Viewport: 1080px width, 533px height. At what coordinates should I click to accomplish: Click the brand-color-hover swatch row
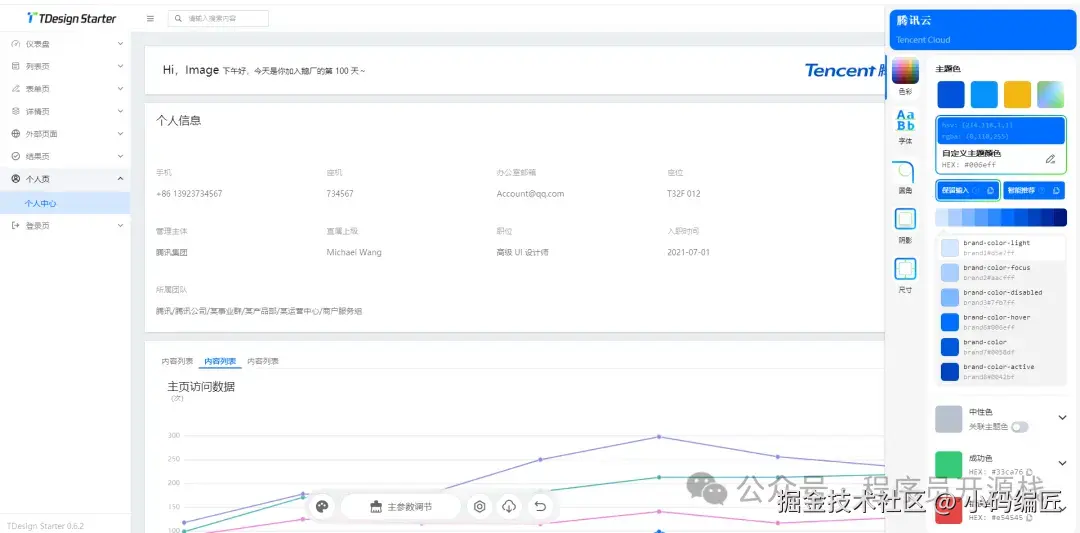[1001, 322]
